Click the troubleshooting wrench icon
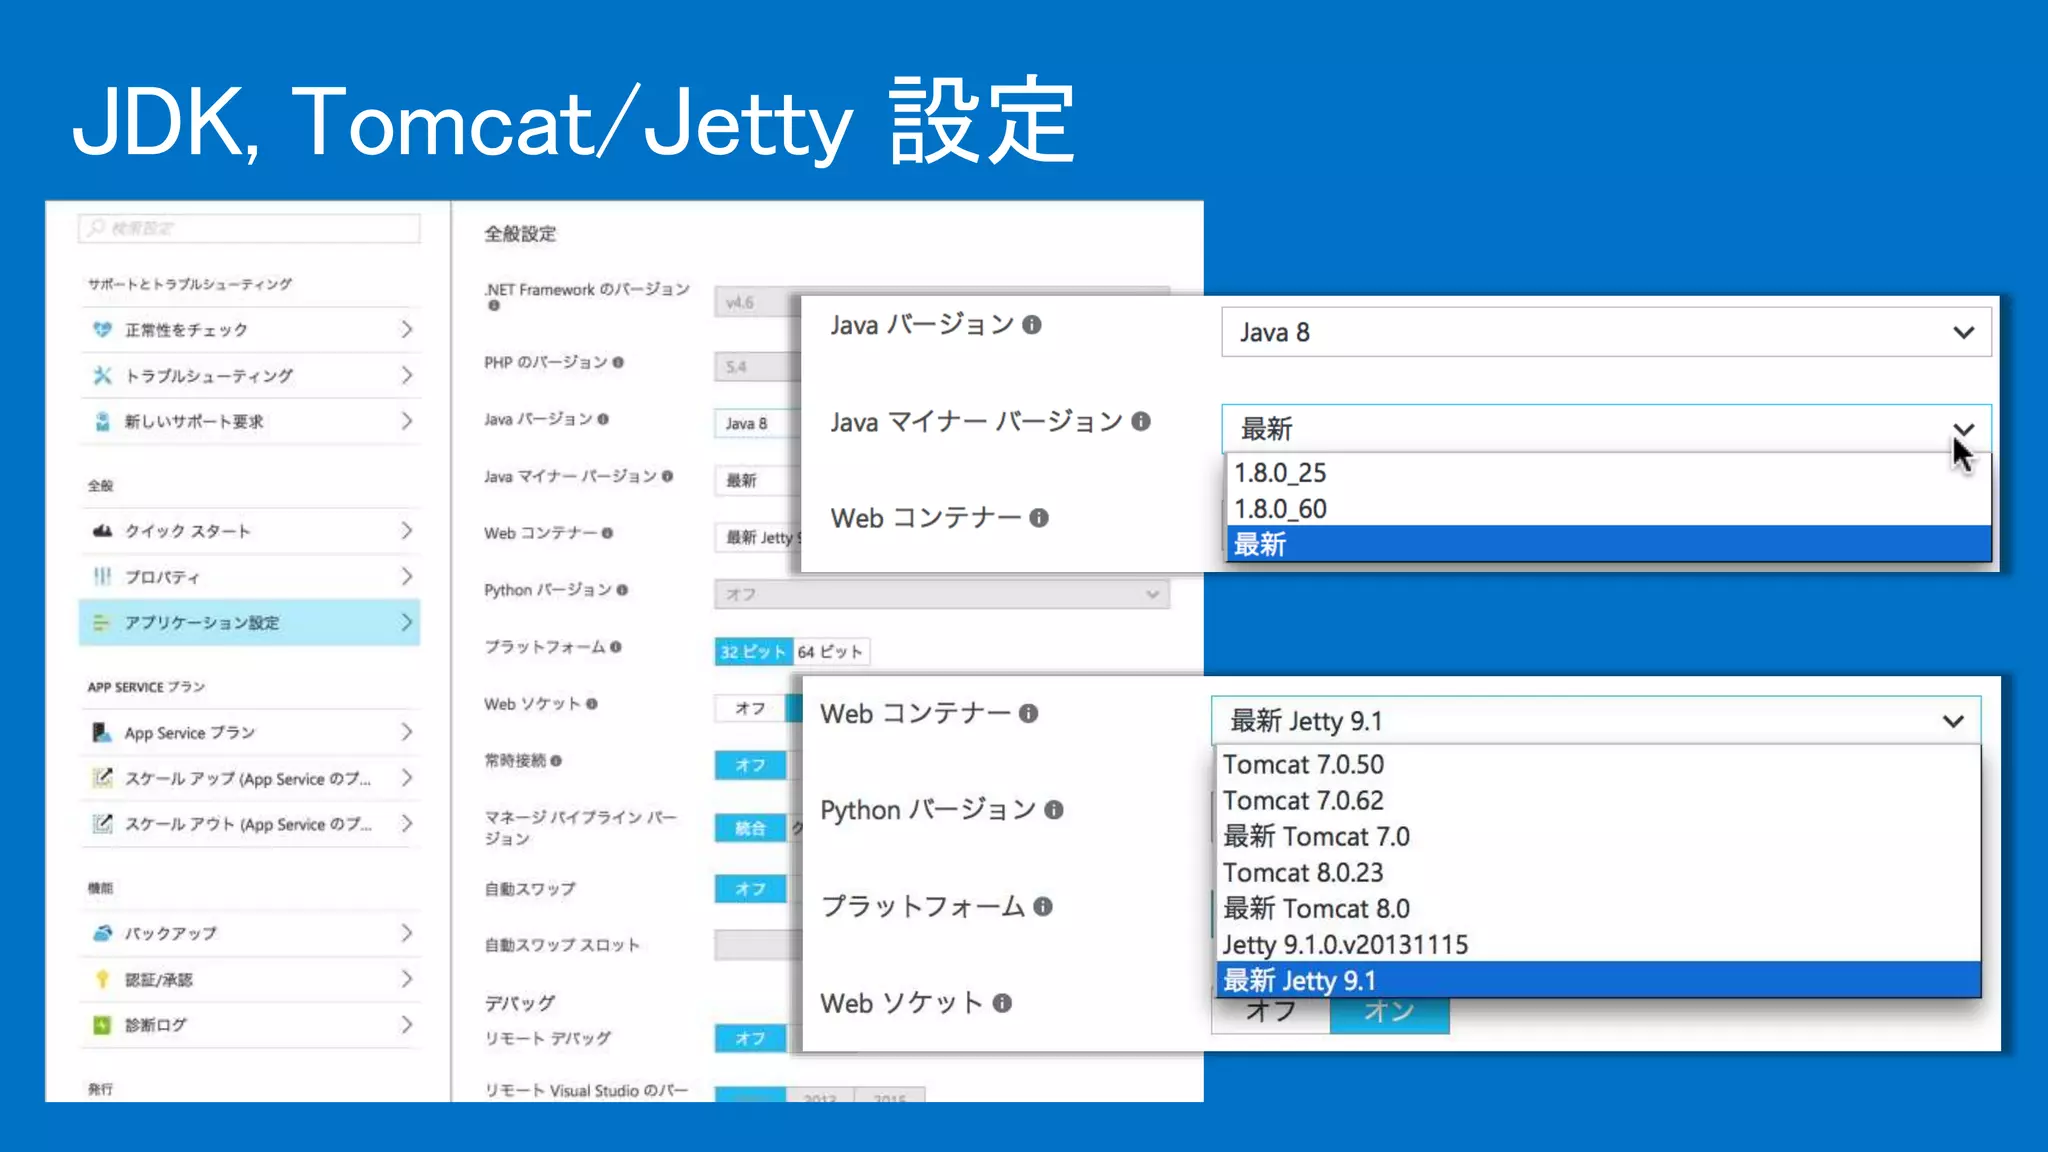Viewport: 2048px width, 1152px height. click(x=102, y=375)
